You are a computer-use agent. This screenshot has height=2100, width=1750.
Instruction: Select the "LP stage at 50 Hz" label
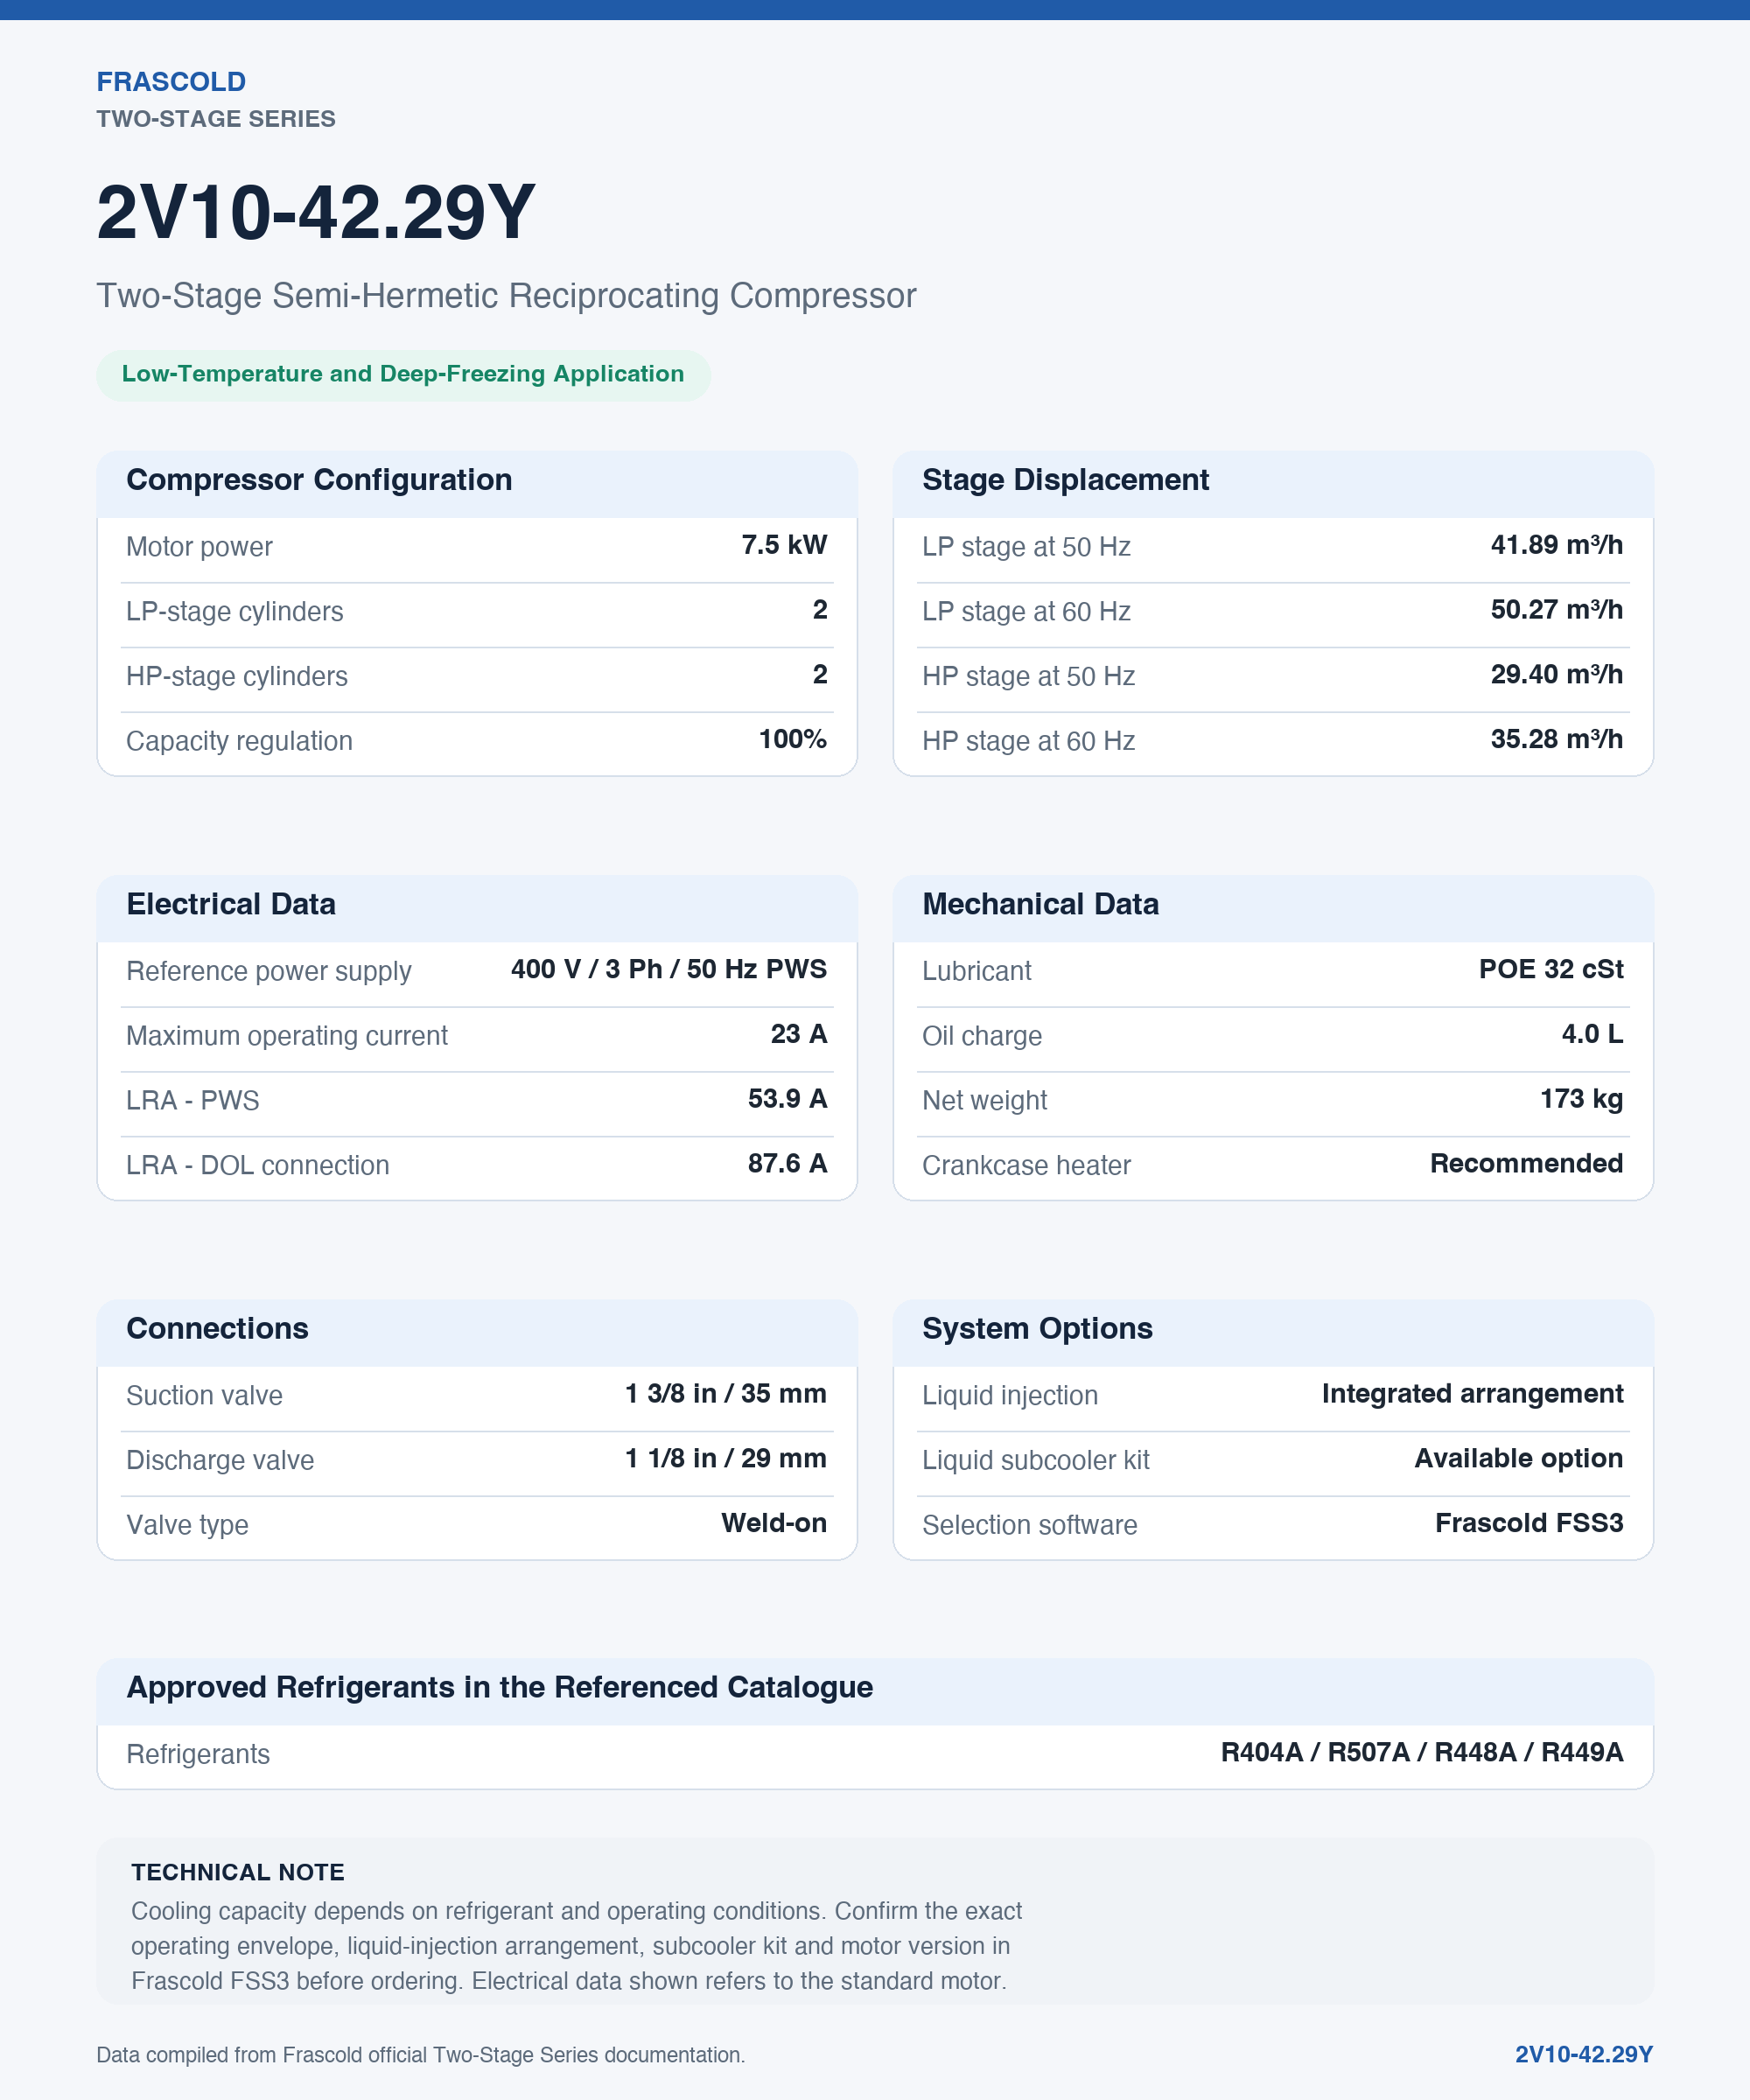click(x=1027, y=547)
